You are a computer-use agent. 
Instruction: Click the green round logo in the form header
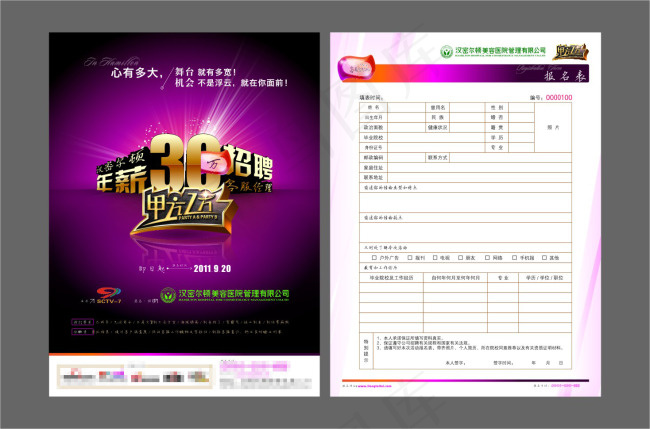tap(446, 52)
